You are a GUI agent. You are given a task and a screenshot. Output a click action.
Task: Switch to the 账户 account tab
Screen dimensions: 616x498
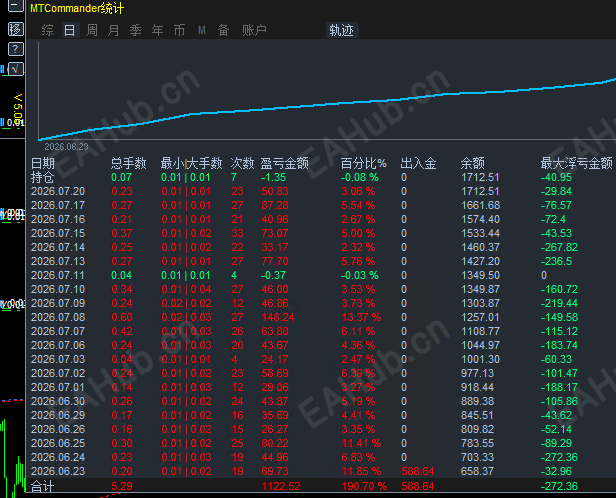pyautogui.click(x=255, y=30)
